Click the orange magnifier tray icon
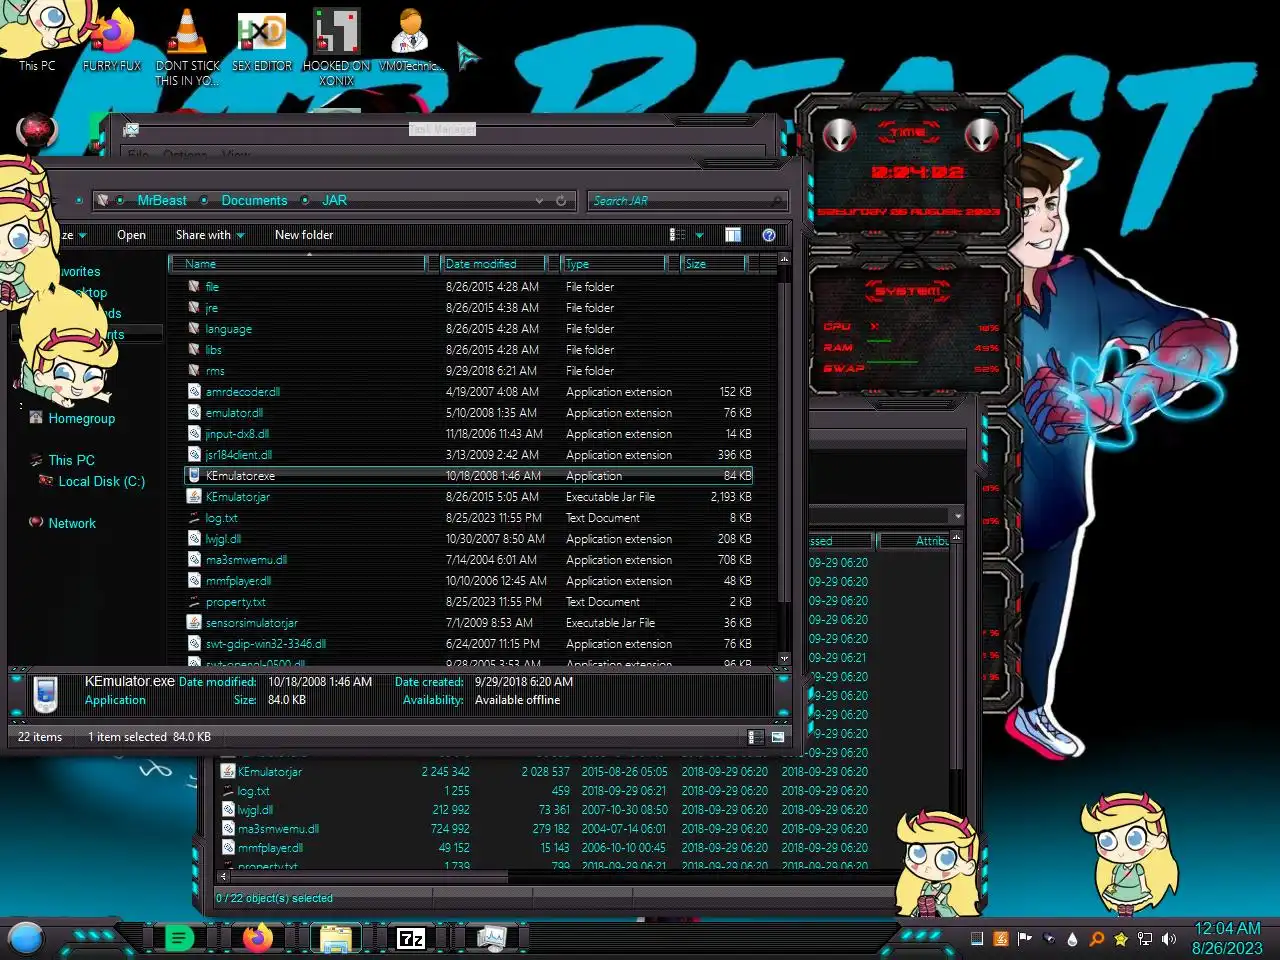The width and height of the screenshot is (1280, 960). [x=1097, y=939]
